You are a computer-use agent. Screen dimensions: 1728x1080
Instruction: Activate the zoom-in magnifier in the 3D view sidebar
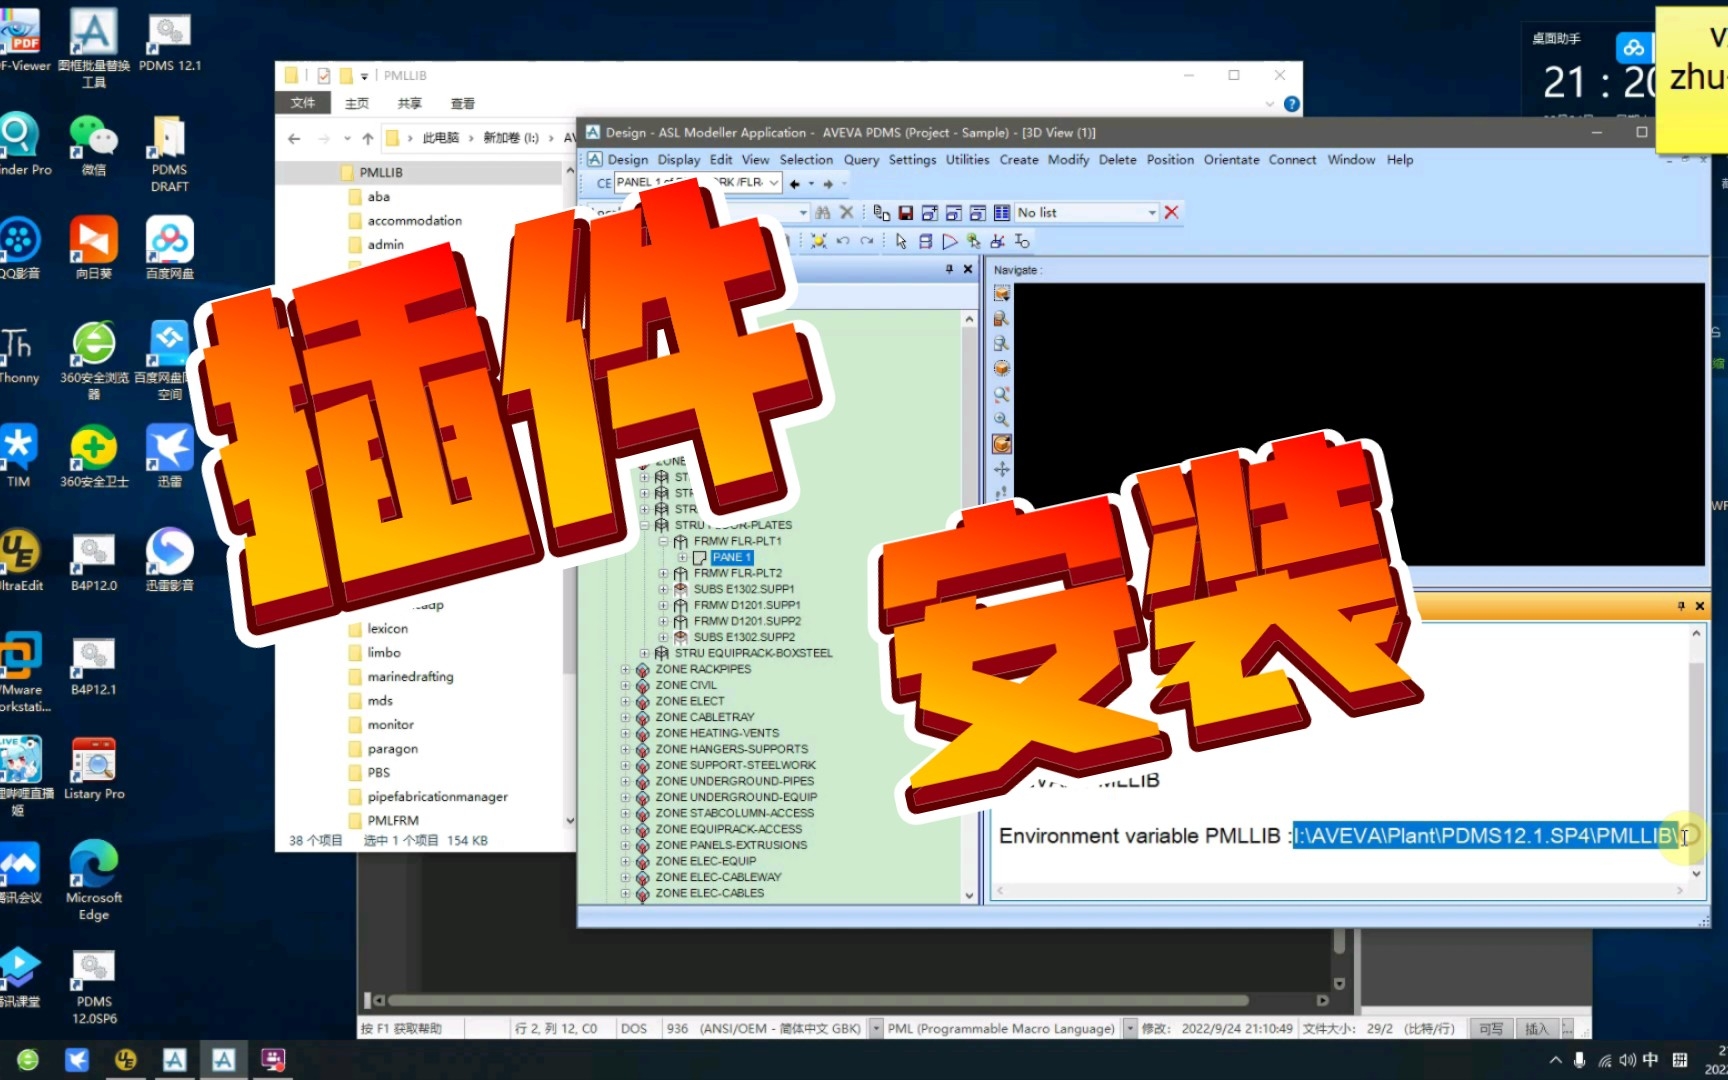(x=1001, y=420)
